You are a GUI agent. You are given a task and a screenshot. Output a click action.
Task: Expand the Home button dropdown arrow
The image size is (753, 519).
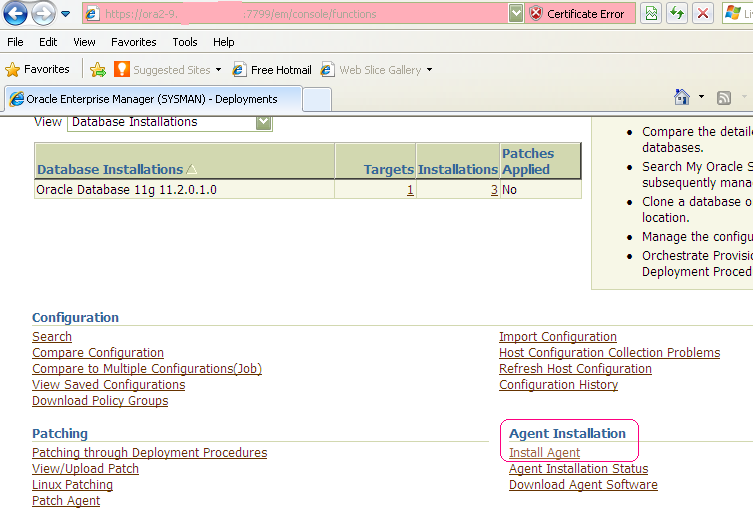701,97
